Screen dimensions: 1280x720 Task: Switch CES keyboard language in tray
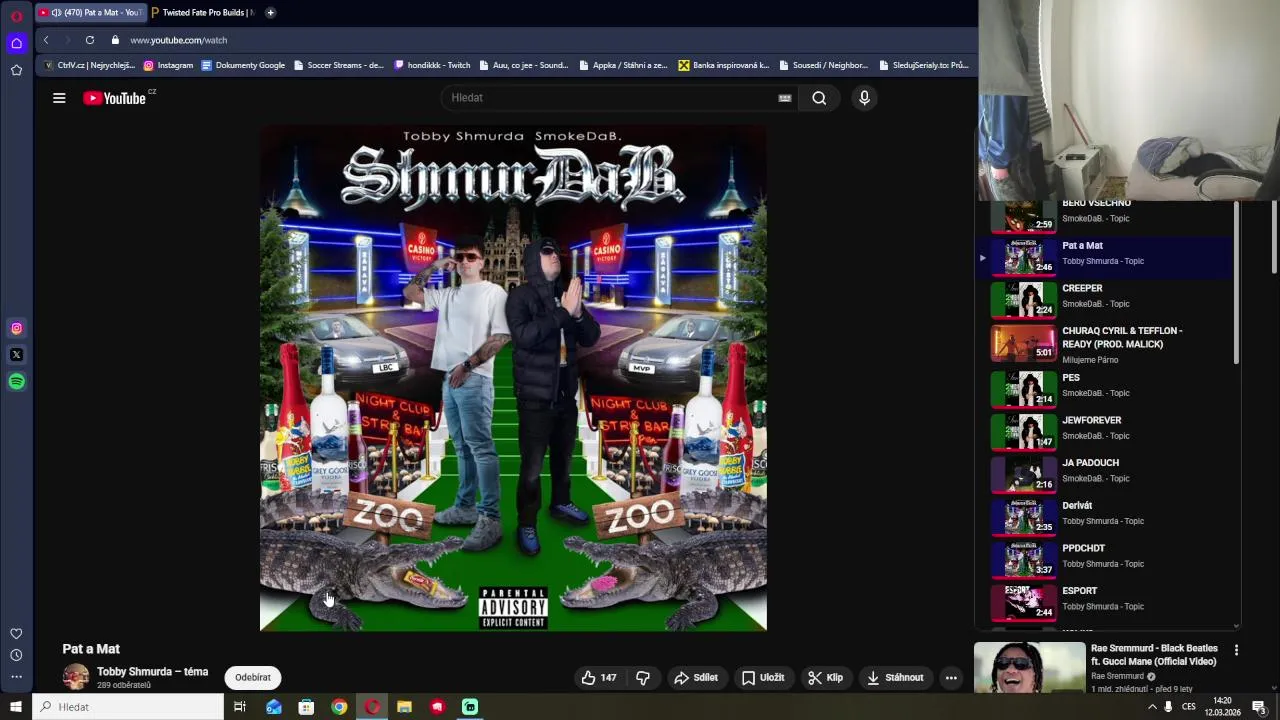click(1189, 707)
